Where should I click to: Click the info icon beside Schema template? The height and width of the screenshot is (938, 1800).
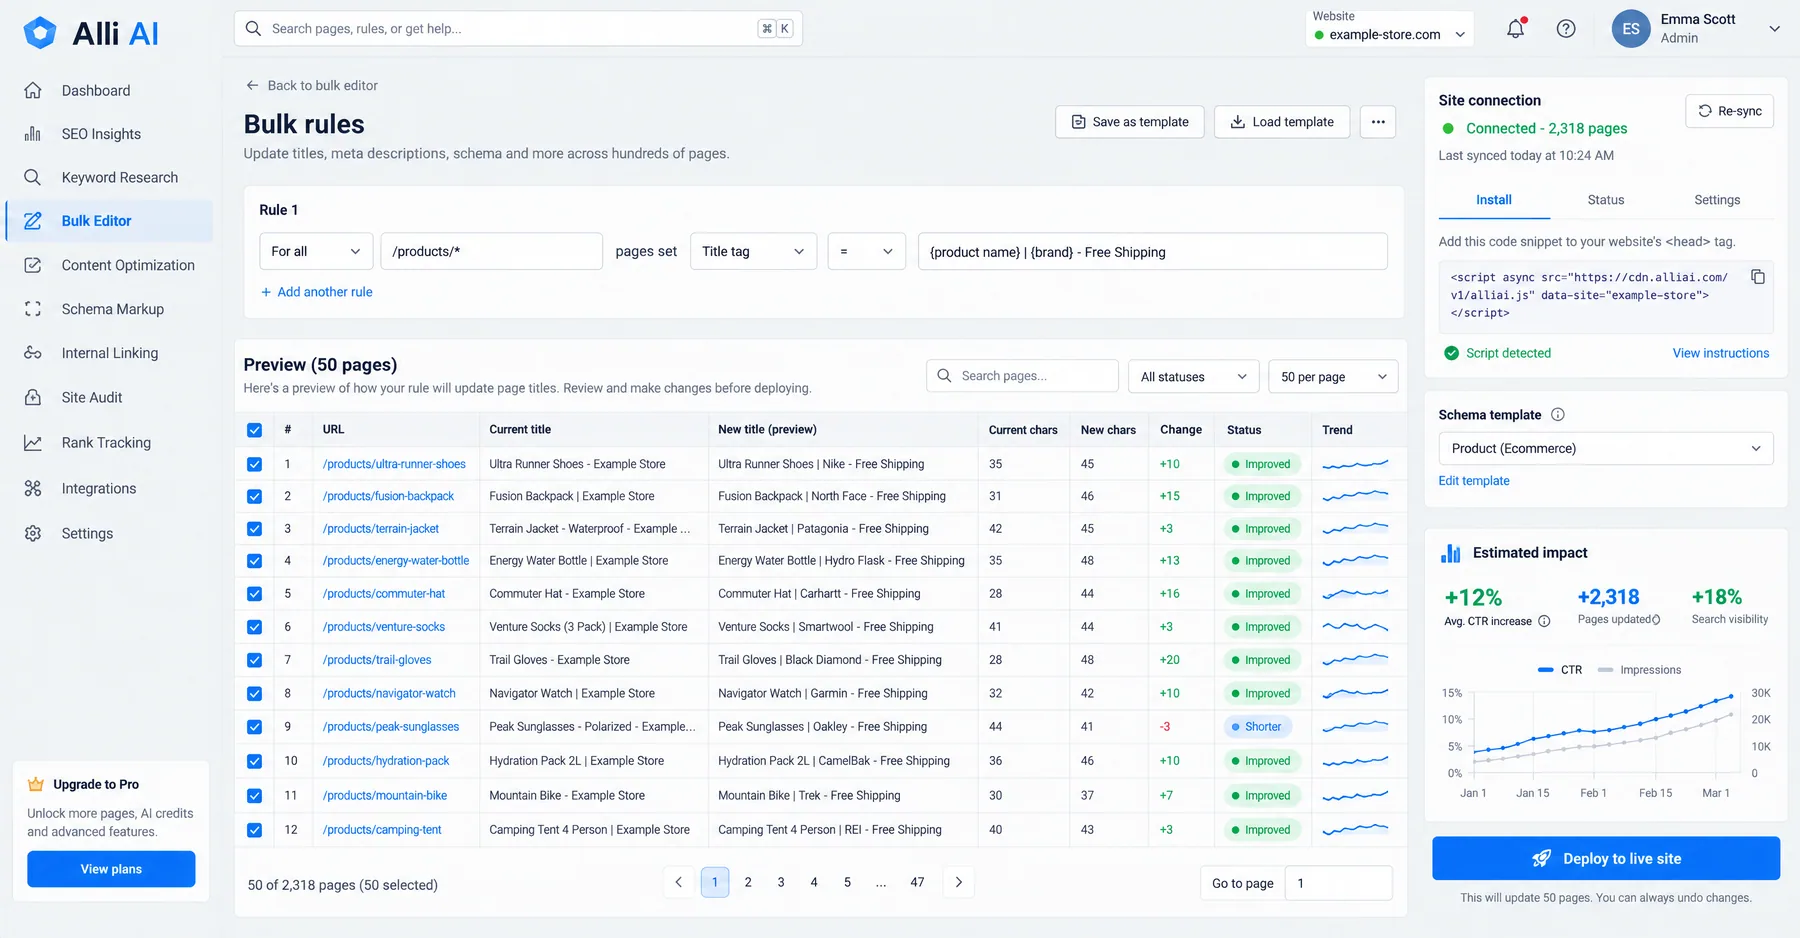1557,415
